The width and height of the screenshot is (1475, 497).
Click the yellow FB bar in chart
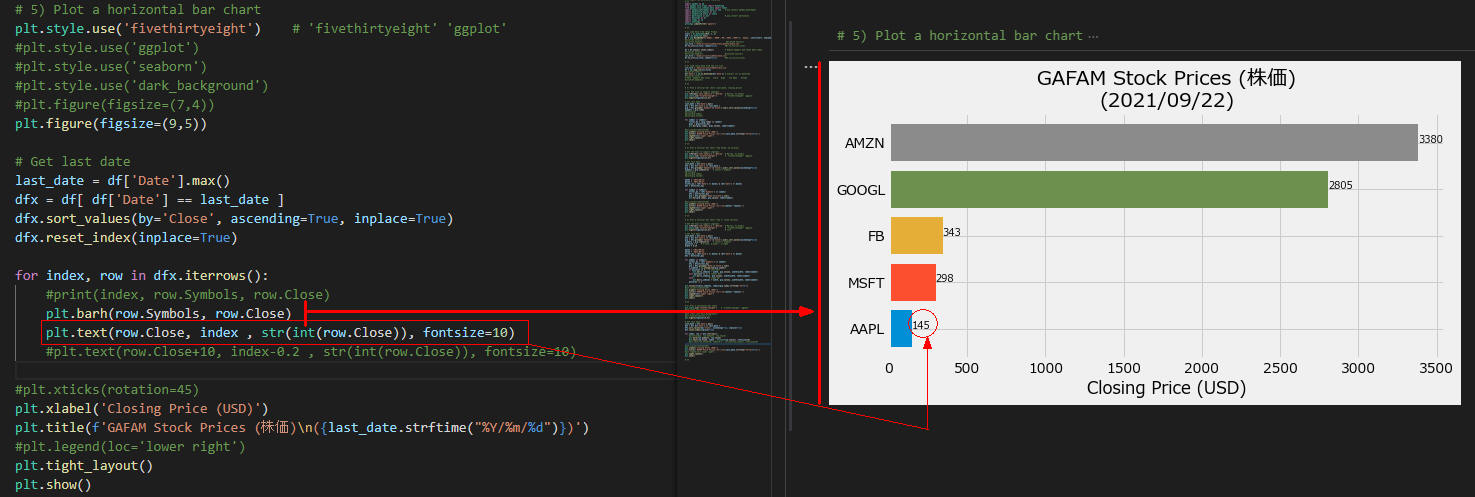[917, 236]
